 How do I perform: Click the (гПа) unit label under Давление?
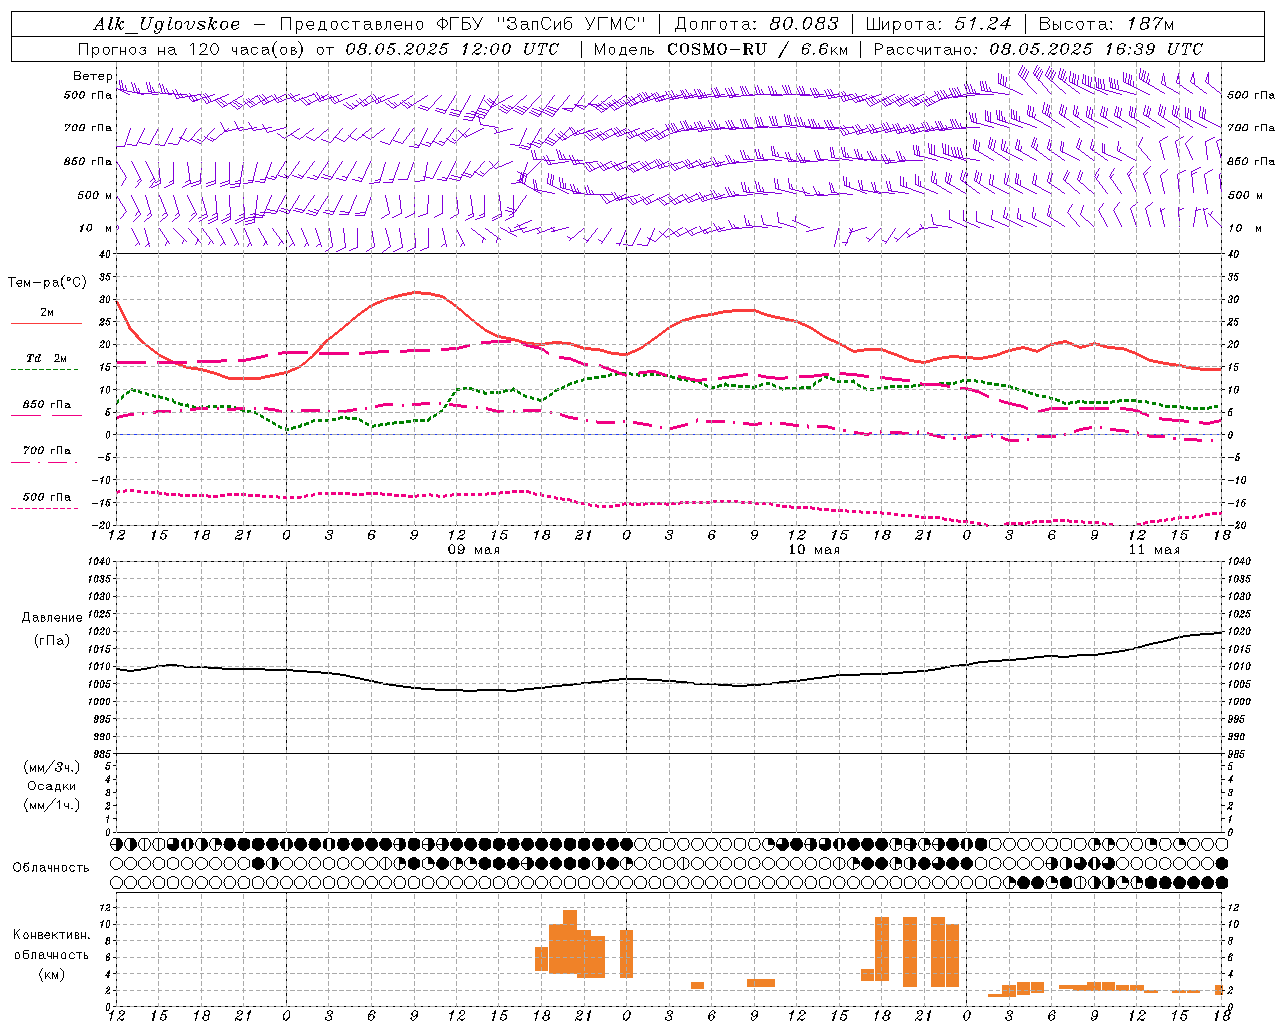52,641
